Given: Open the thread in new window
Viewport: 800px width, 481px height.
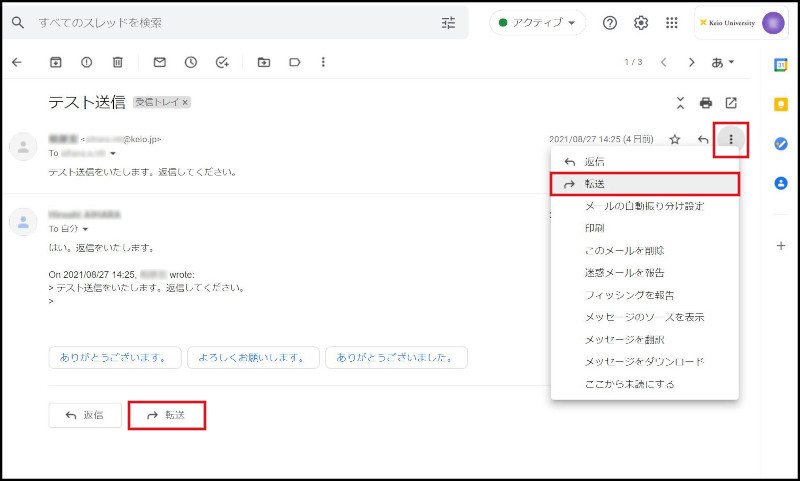Looking at the screenshot, I should pyautogui.click(x=731, y=103).
